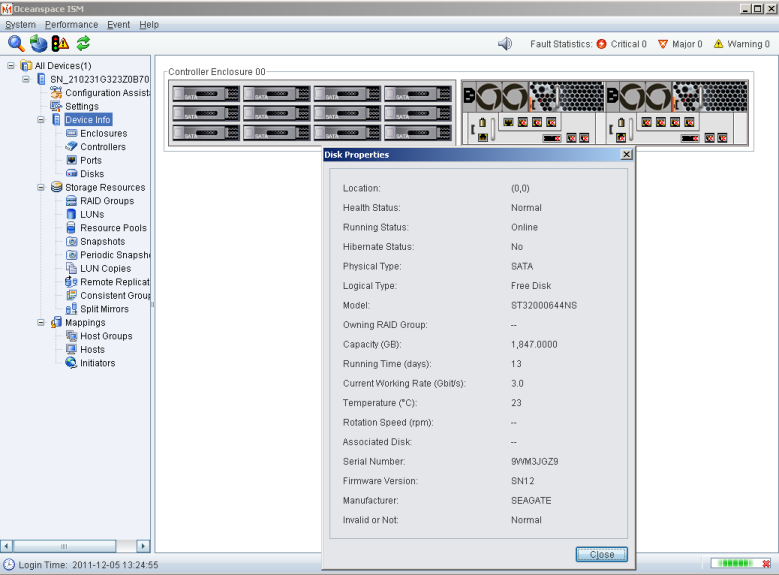Close Disk Properties with the title X

coord(626,155)
